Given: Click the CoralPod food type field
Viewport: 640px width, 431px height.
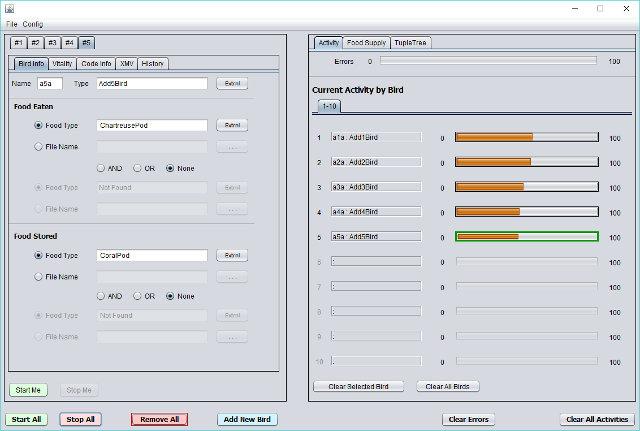Looking at the screenshot, I should click(x=152, y=255).
